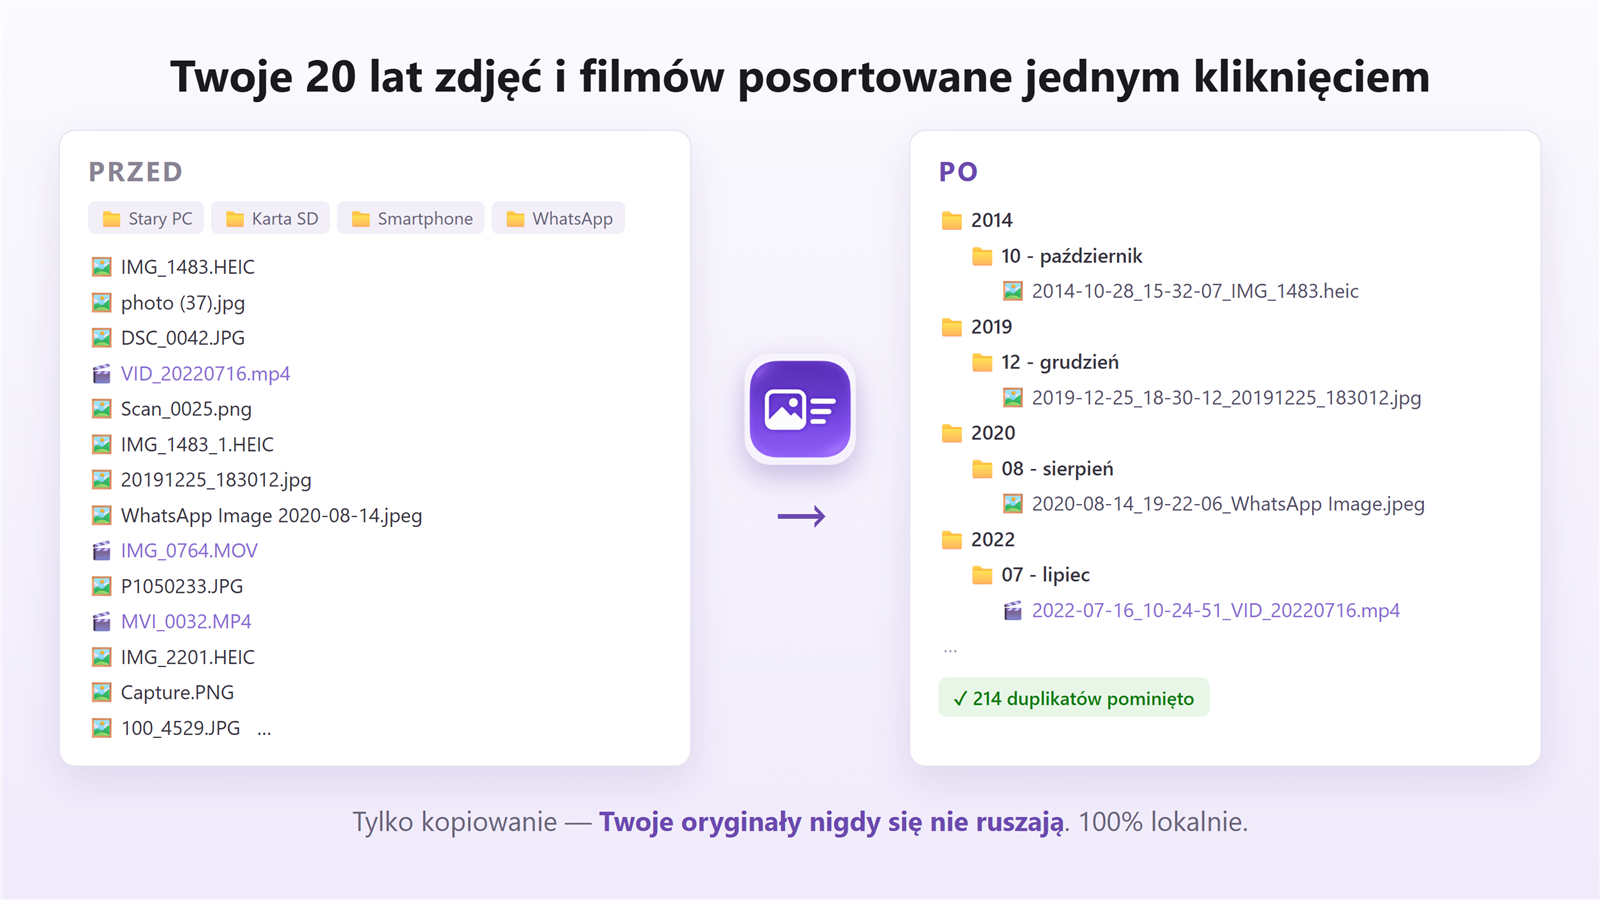Select the video file MVI_0032.MP4

pyautogui.click(x=186, y=622)
